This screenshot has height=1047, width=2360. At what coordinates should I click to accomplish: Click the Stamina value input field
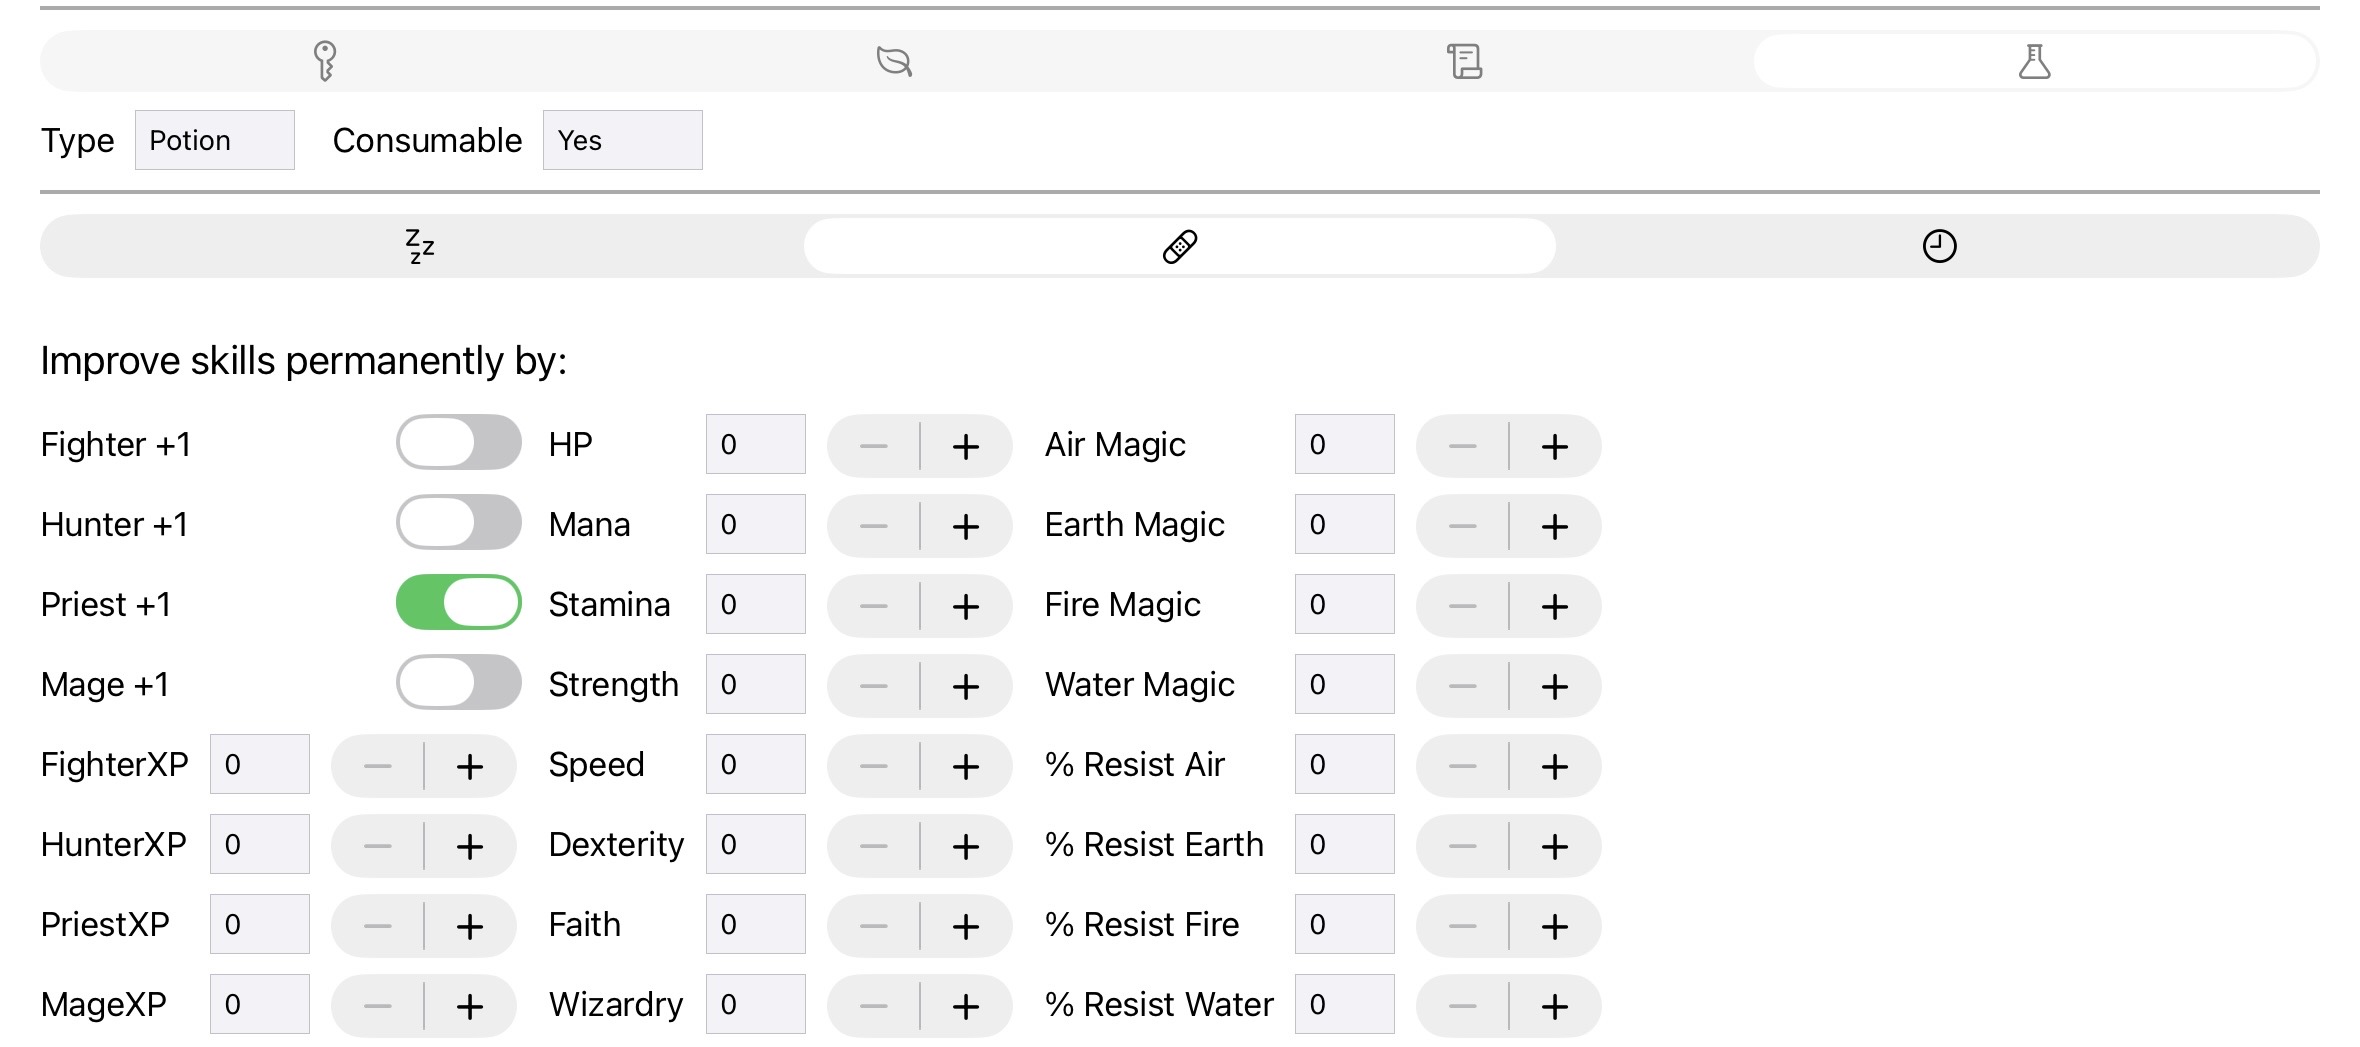tap(754, 604)
